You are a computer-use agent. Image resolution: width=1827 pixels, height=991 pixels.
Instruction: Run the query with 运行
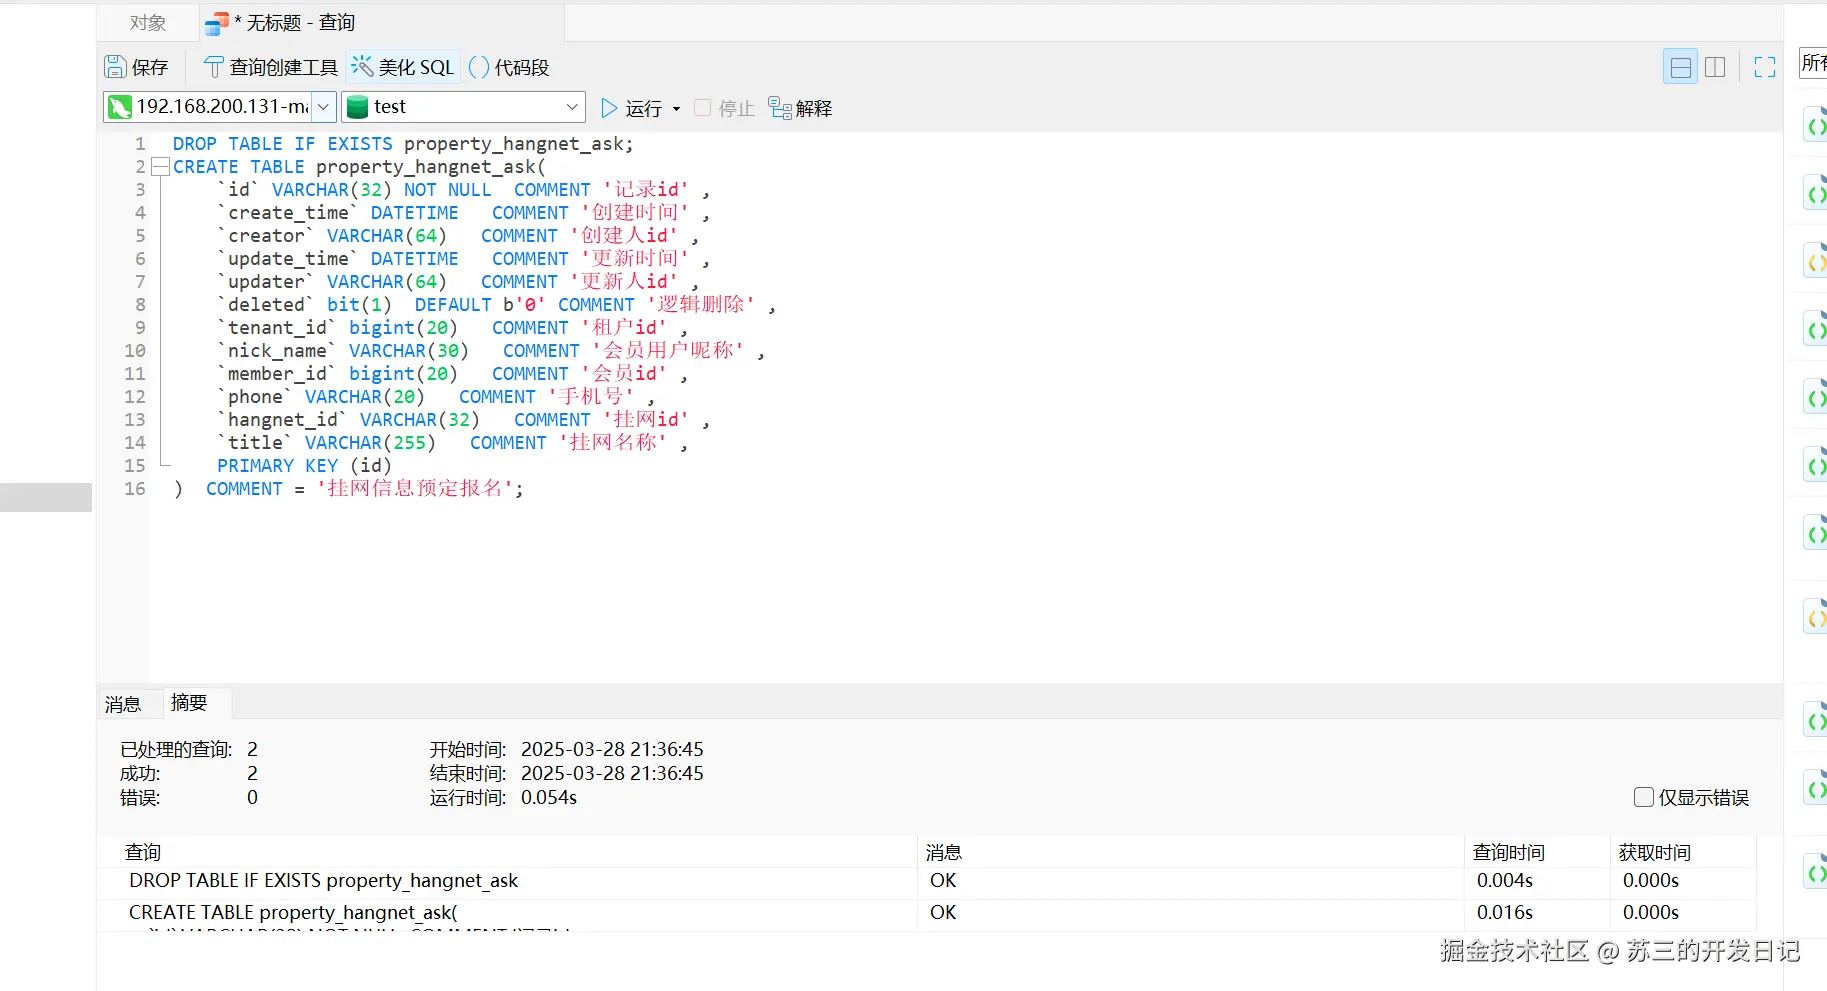[x=631, y=108]
